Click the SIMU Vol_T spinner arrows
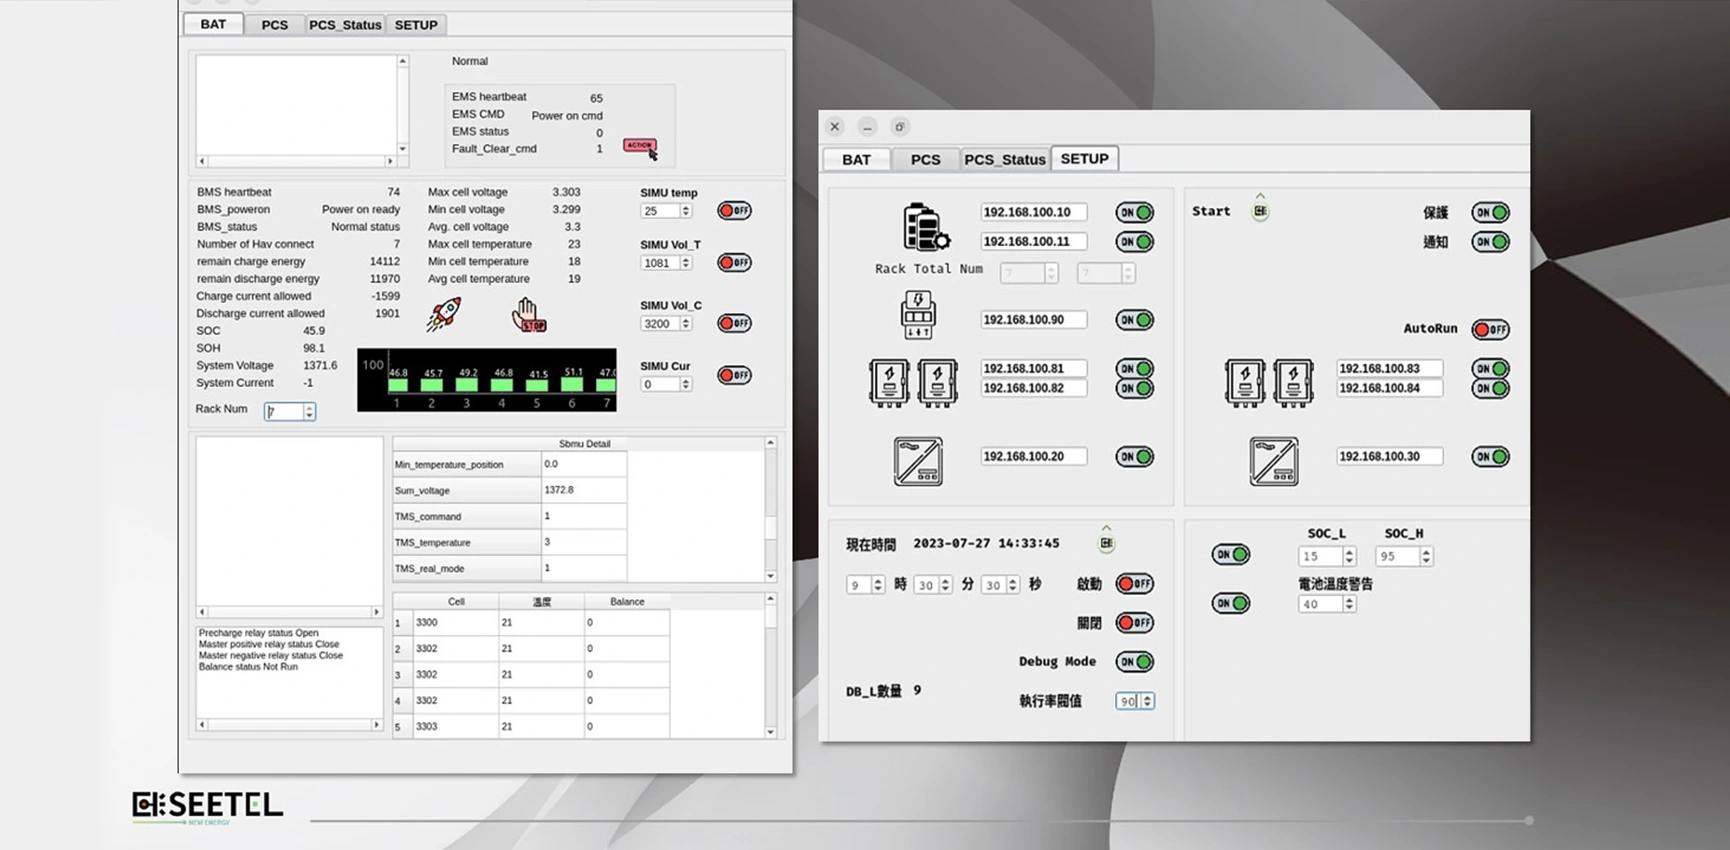1730x850 pixels. coord(686,263)
